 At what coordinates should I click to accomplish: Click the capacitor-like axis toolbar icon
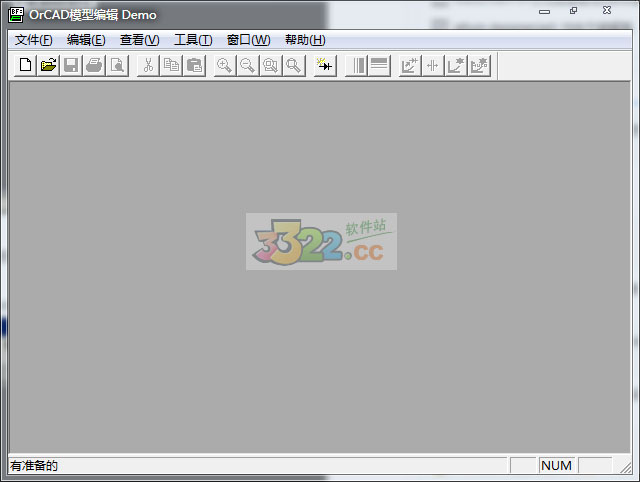pyautogui.click(x=433, y=65)
